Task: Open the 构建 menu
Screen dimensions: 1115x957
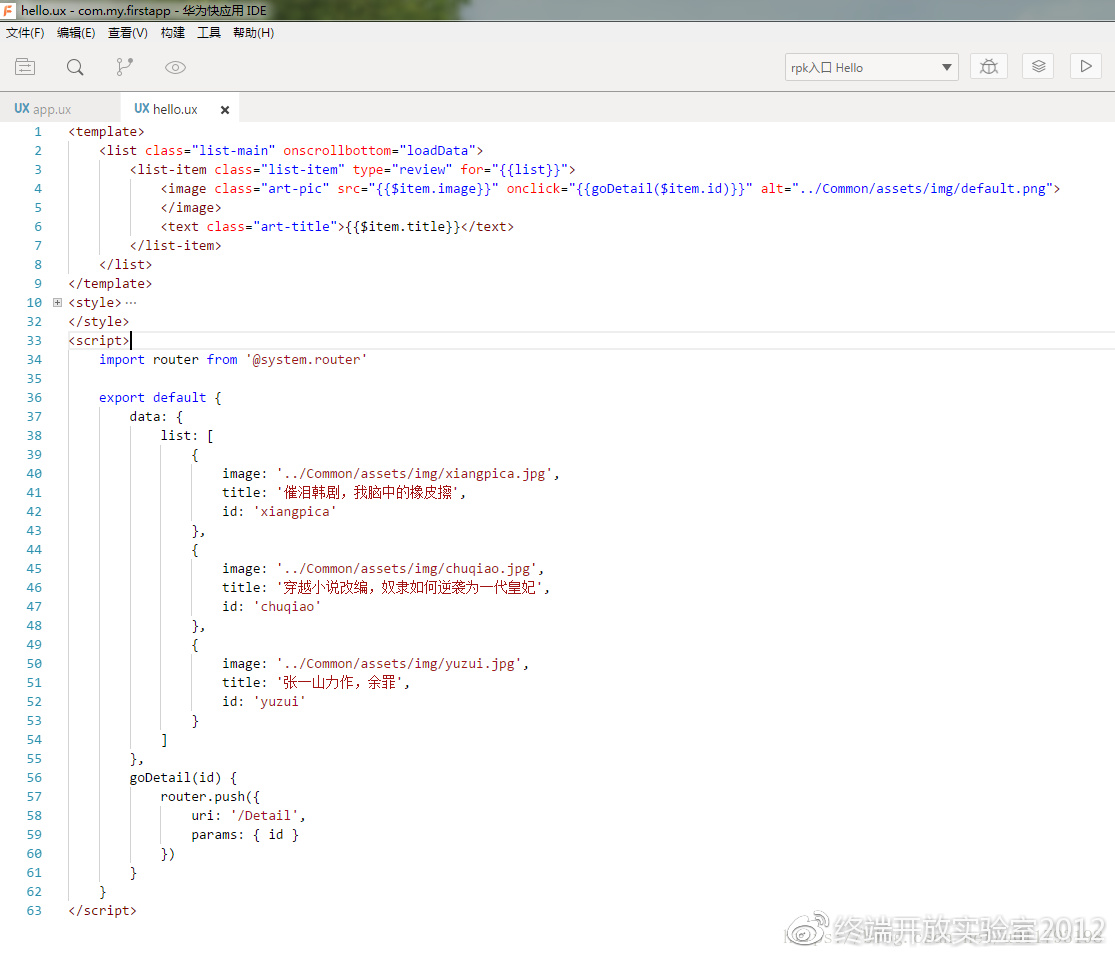Action: click(173, 33)
